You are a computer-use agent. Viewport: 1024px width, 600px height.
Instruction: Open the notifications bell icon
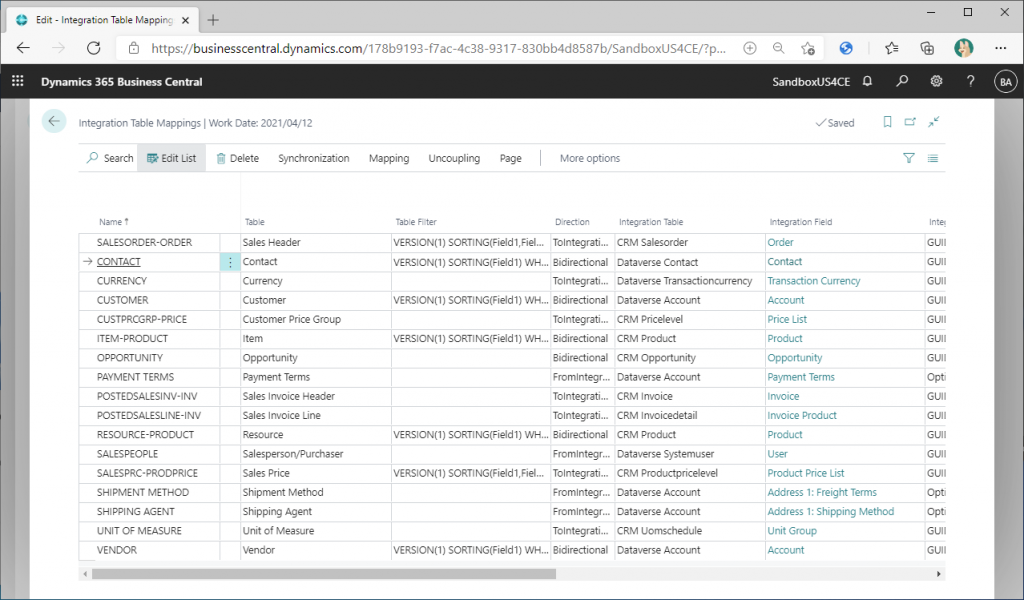[867, 82]
